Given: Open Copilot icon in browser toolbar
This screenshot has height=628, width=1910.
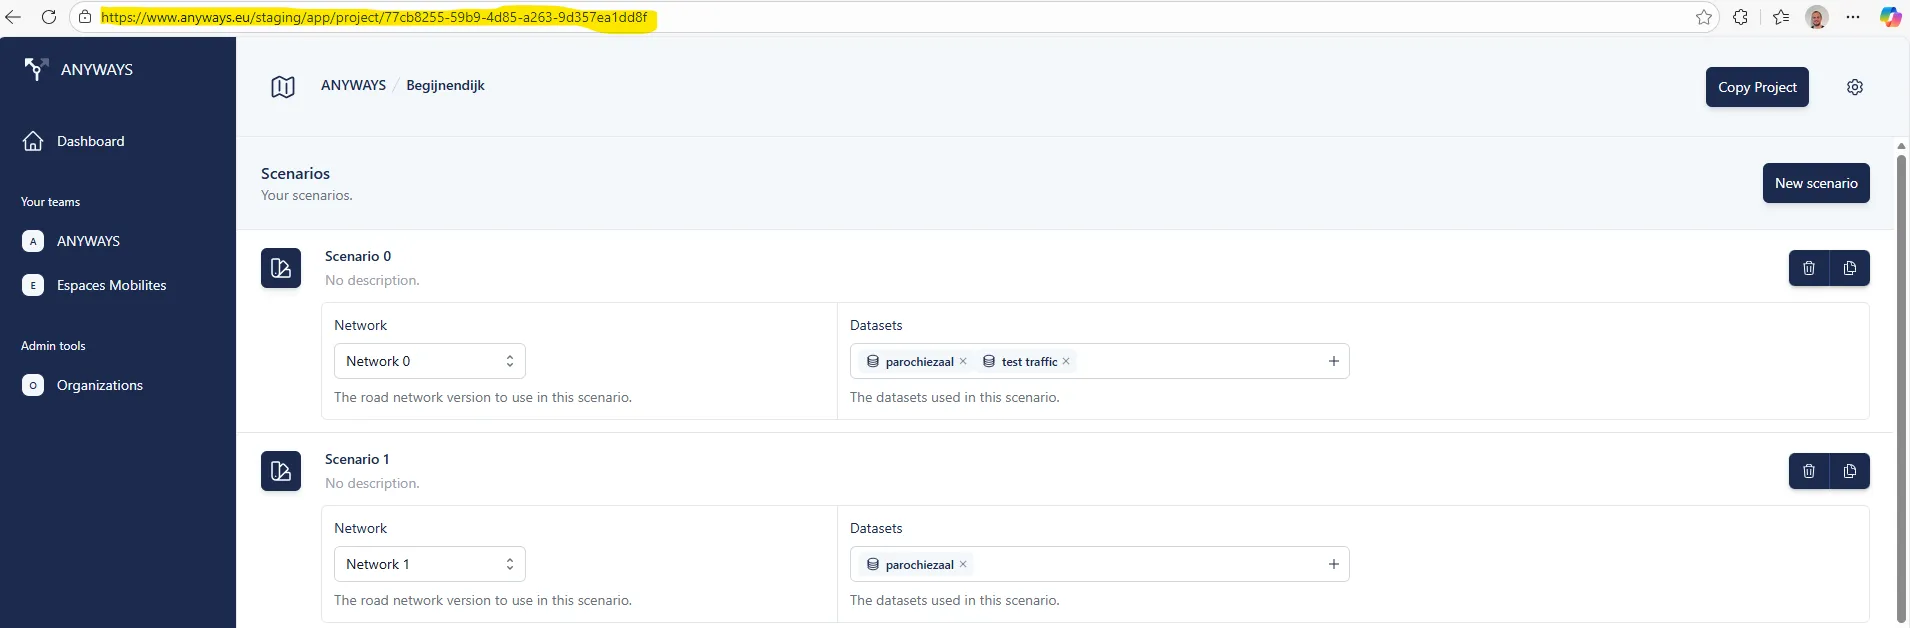Looking at the screenshot, I should [x=1890, y=17].
